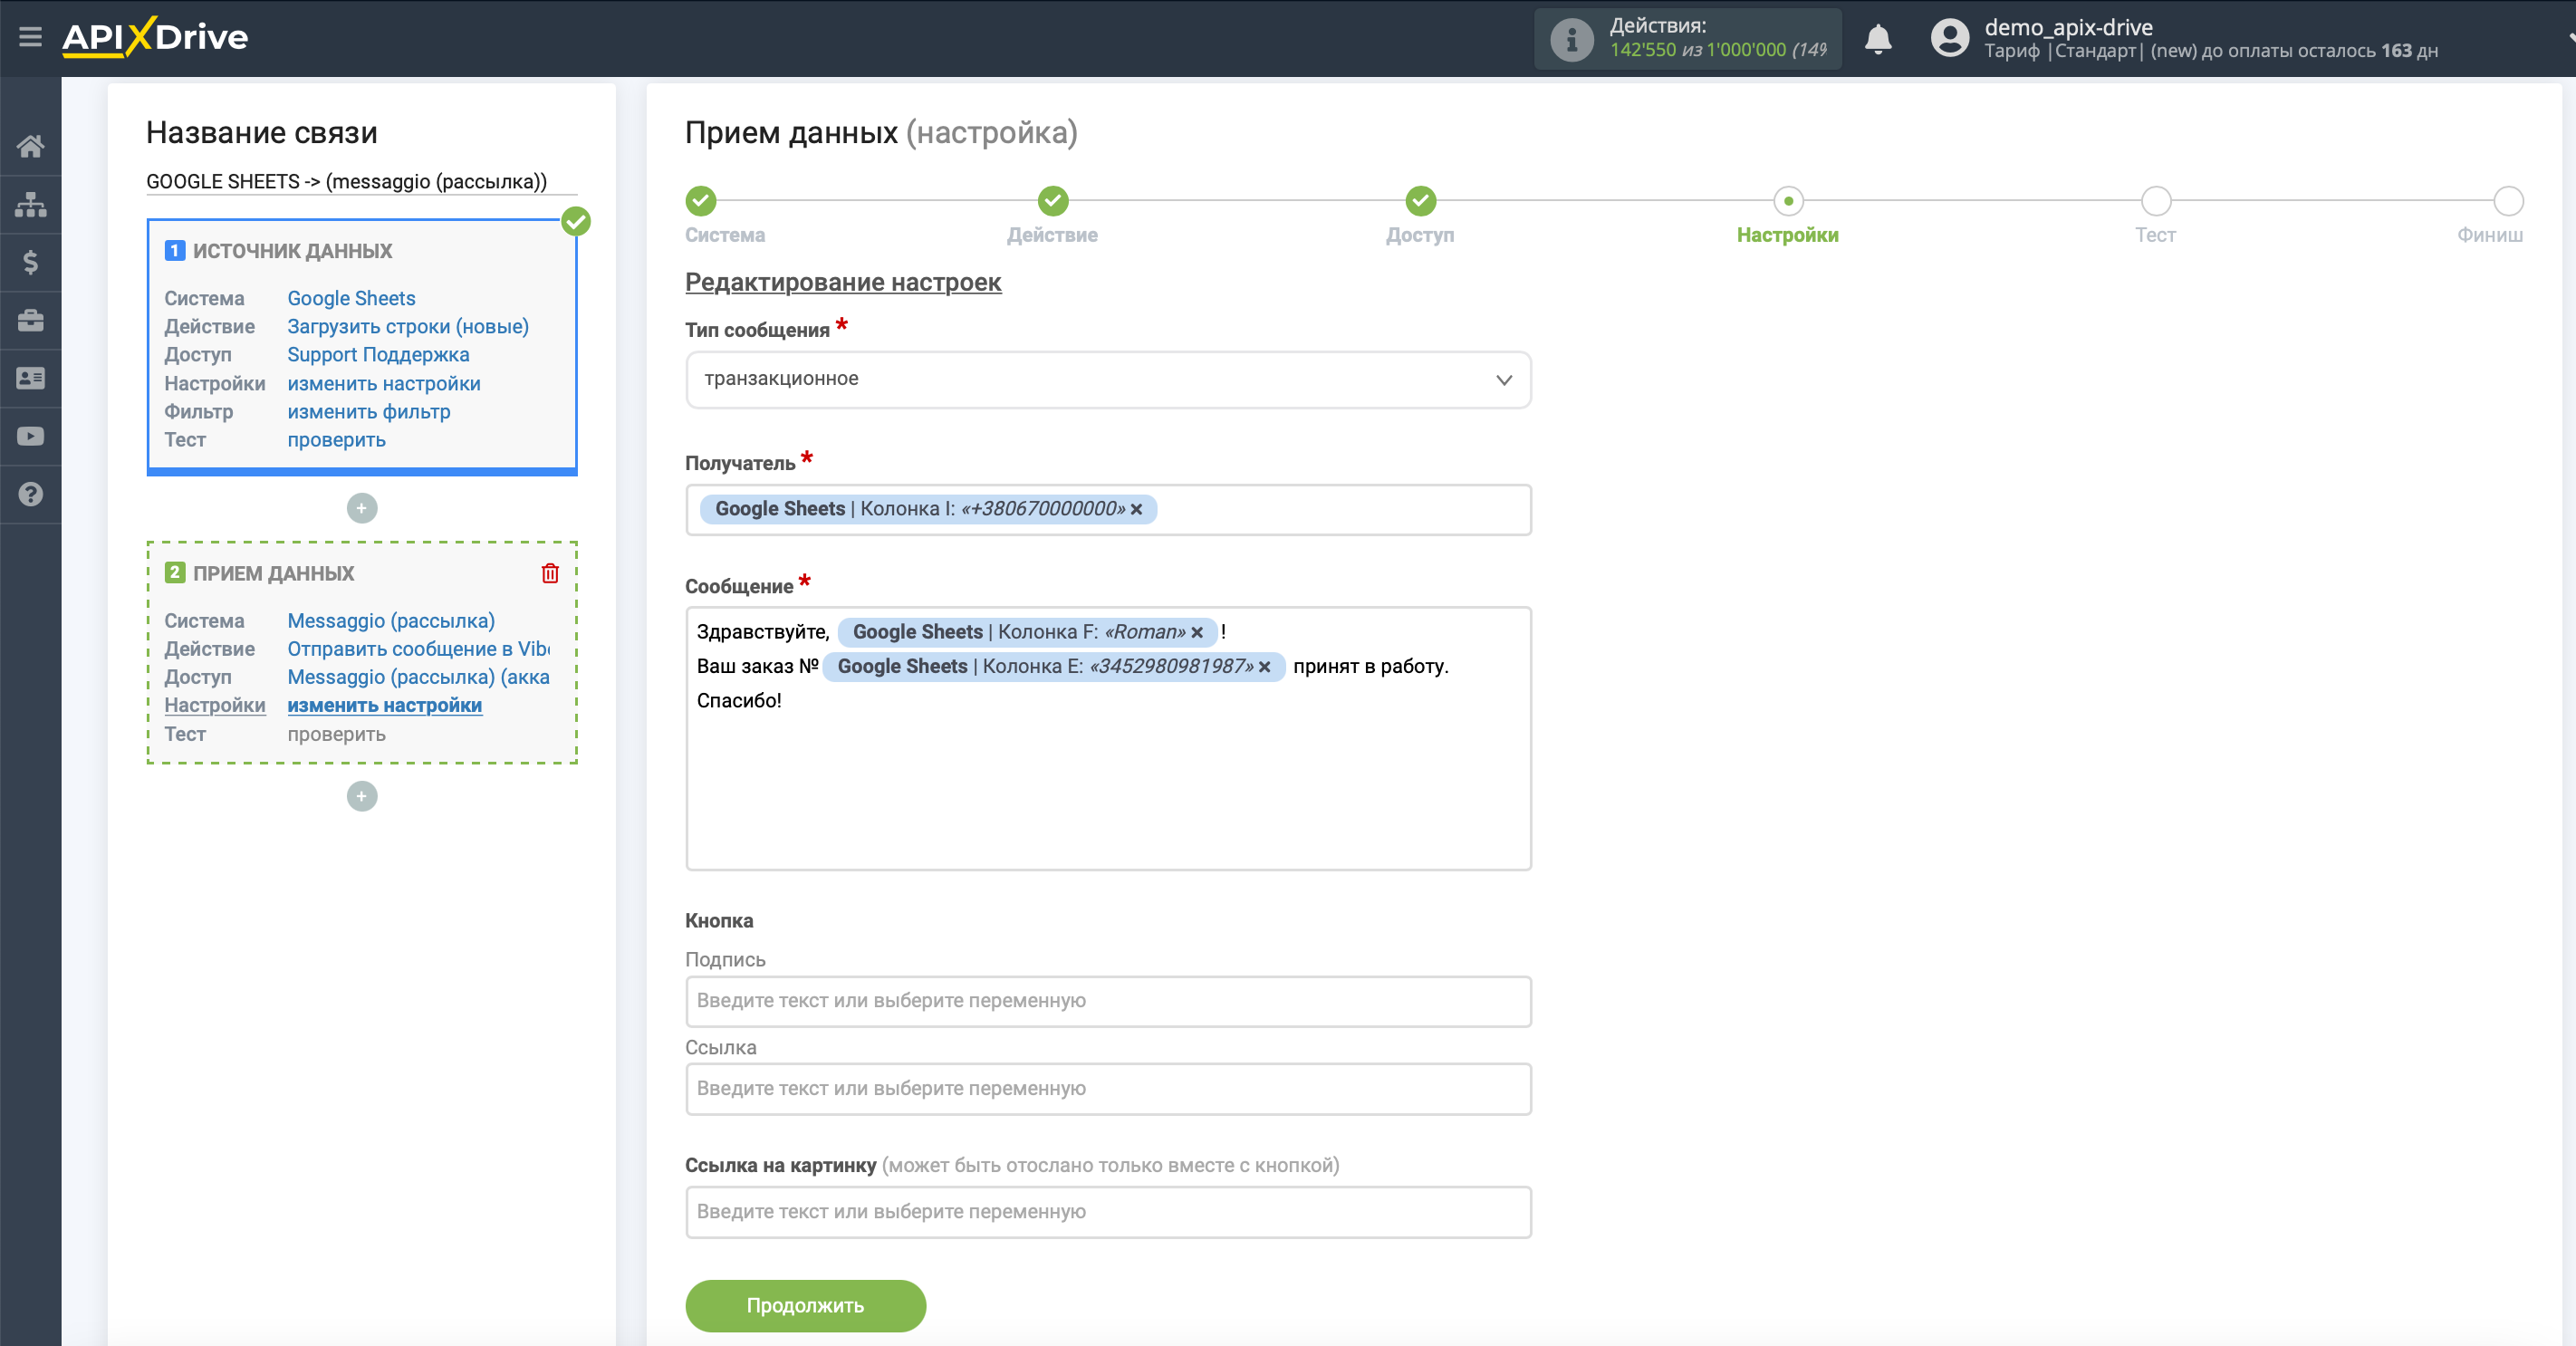Expand the Тип сообщения dropdown

click(x=1108, y=379)
